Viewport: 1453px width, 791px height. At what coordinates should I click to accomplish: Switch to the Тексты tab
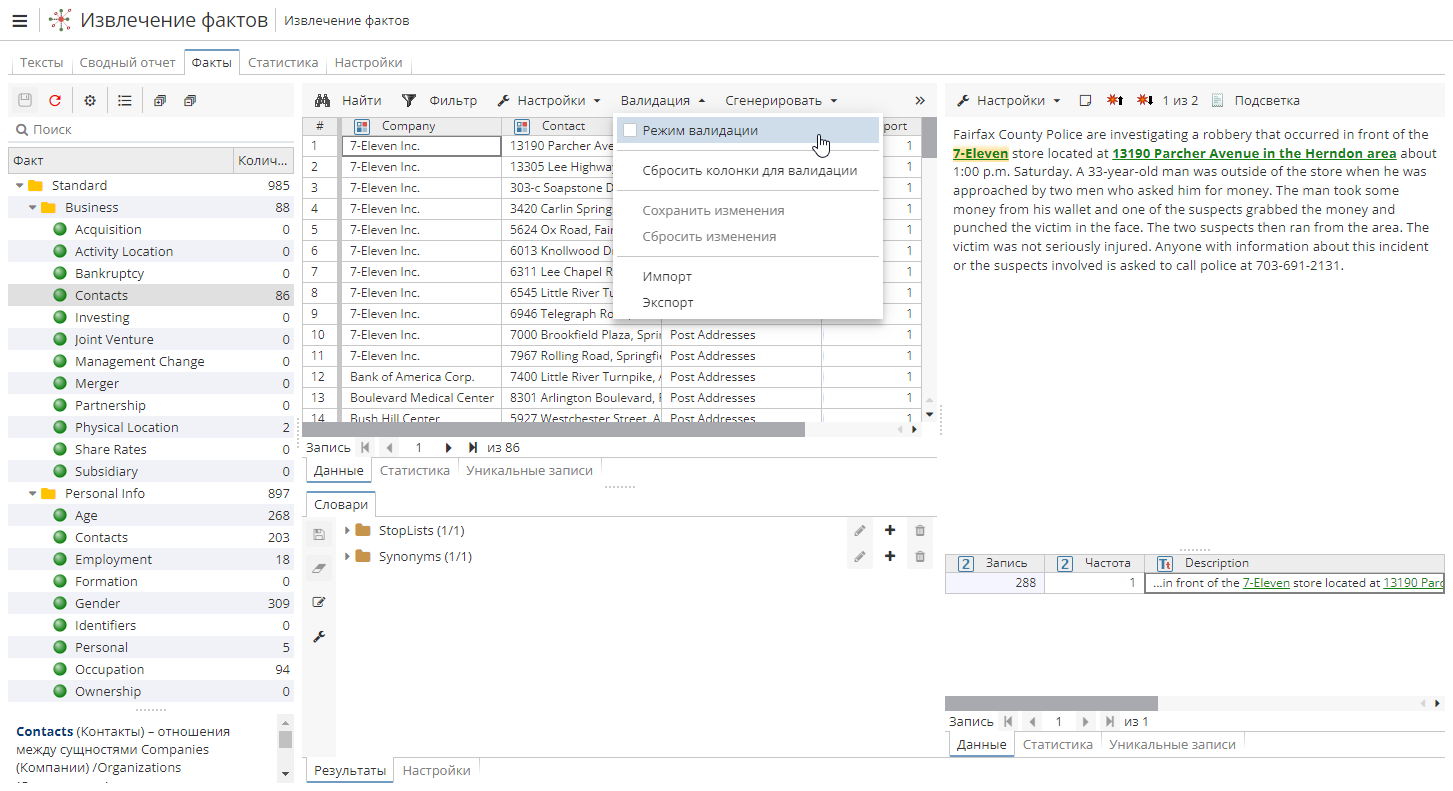click(41, 63)
